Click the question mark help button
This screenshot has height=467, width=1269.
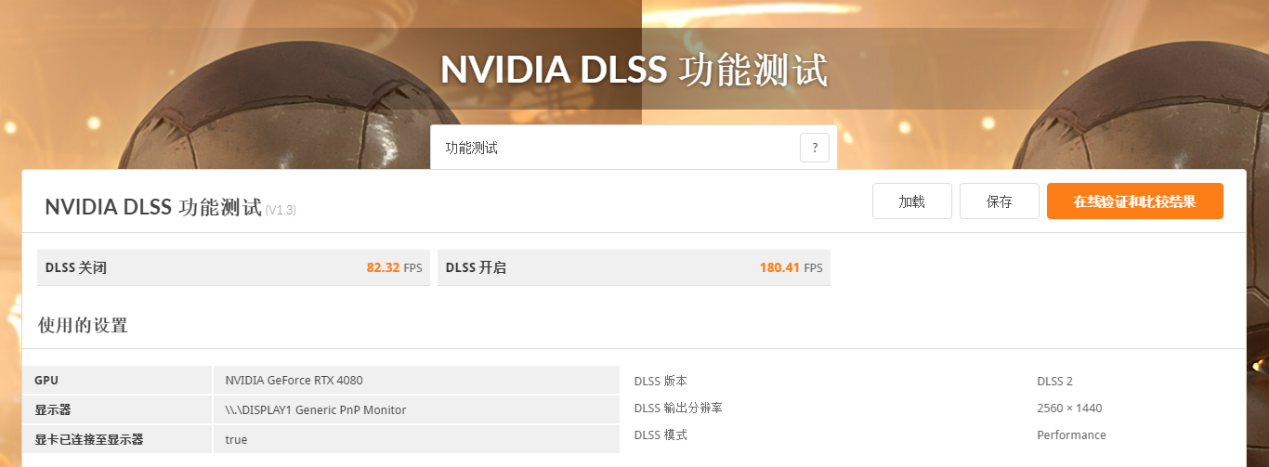point(814,148)
